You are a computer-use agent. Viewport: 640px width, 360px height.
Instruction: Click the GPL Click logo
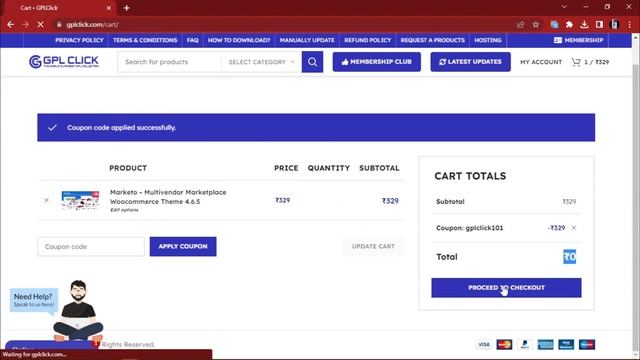(64, 62)
